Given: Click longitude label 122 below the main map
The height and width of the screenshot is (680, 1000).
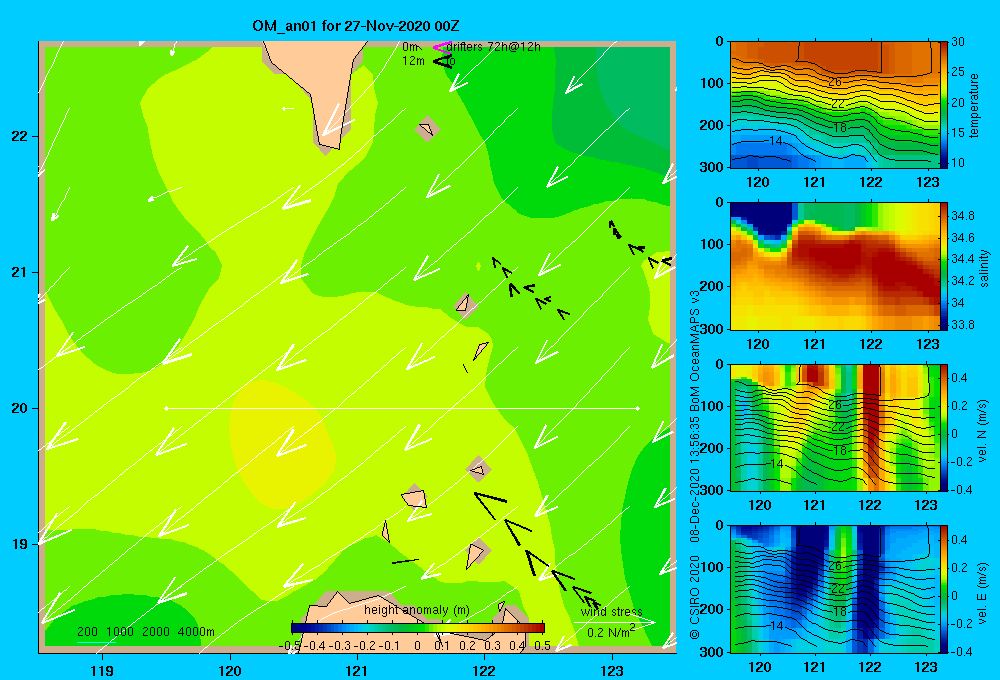Looking at the screenshot, I should tap(485, 670).
